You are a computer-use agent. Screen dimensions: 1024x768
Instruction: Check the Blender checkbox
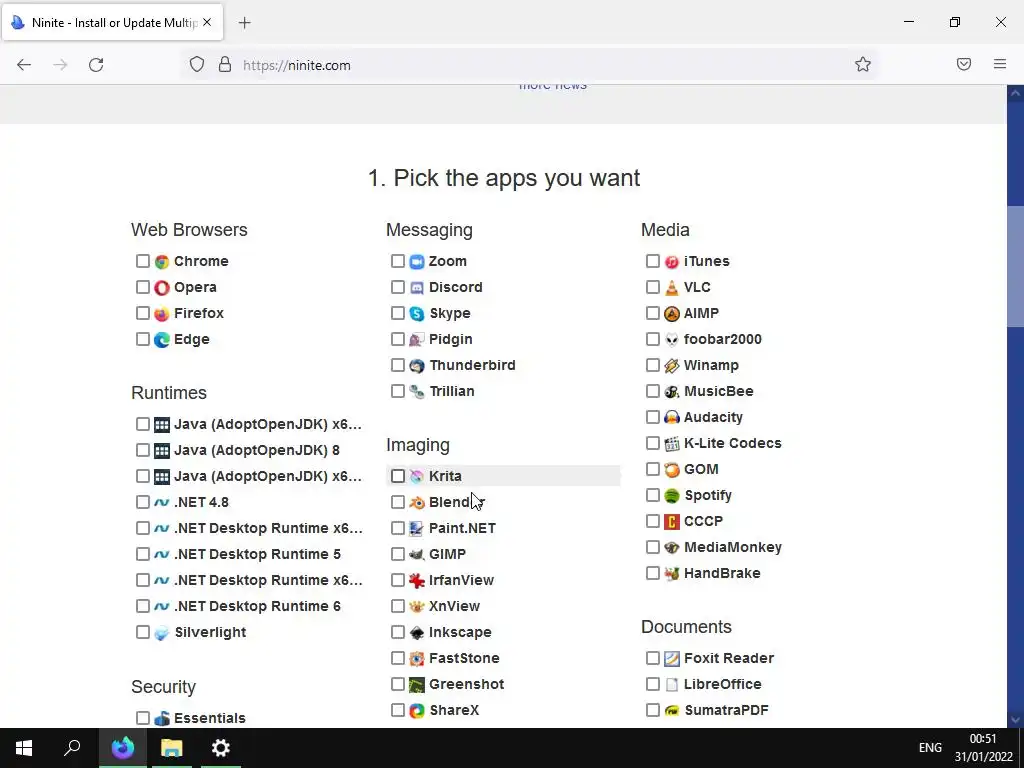pyautogui.click(x=398, y=502)
